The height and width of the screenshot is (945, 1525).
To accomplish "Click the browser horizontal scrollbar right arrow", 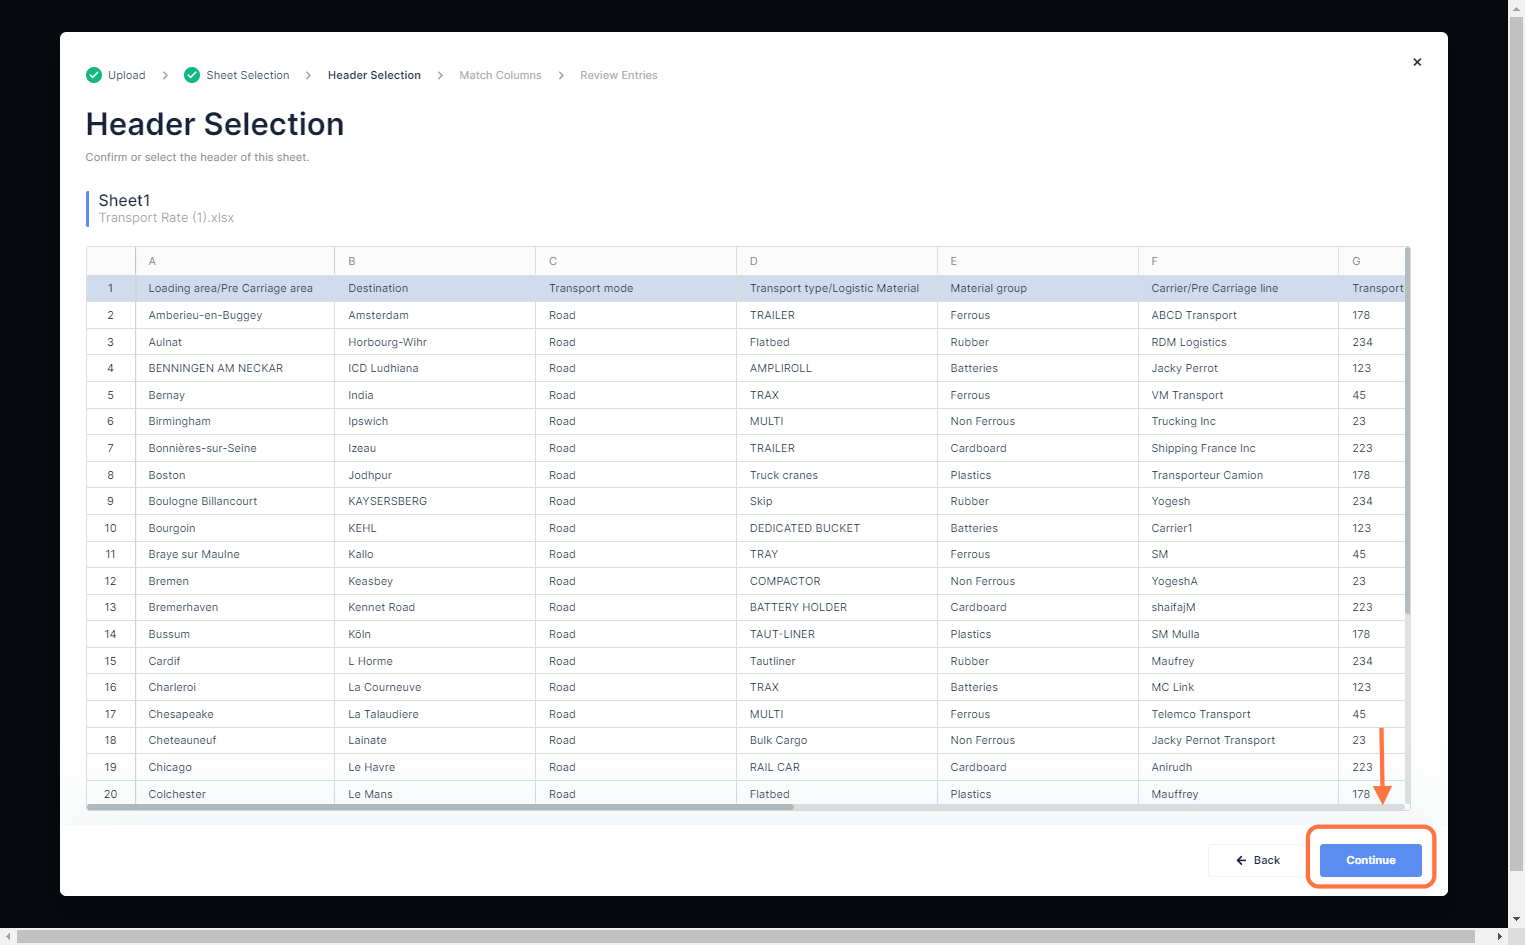I will [x=1500, y=937].
